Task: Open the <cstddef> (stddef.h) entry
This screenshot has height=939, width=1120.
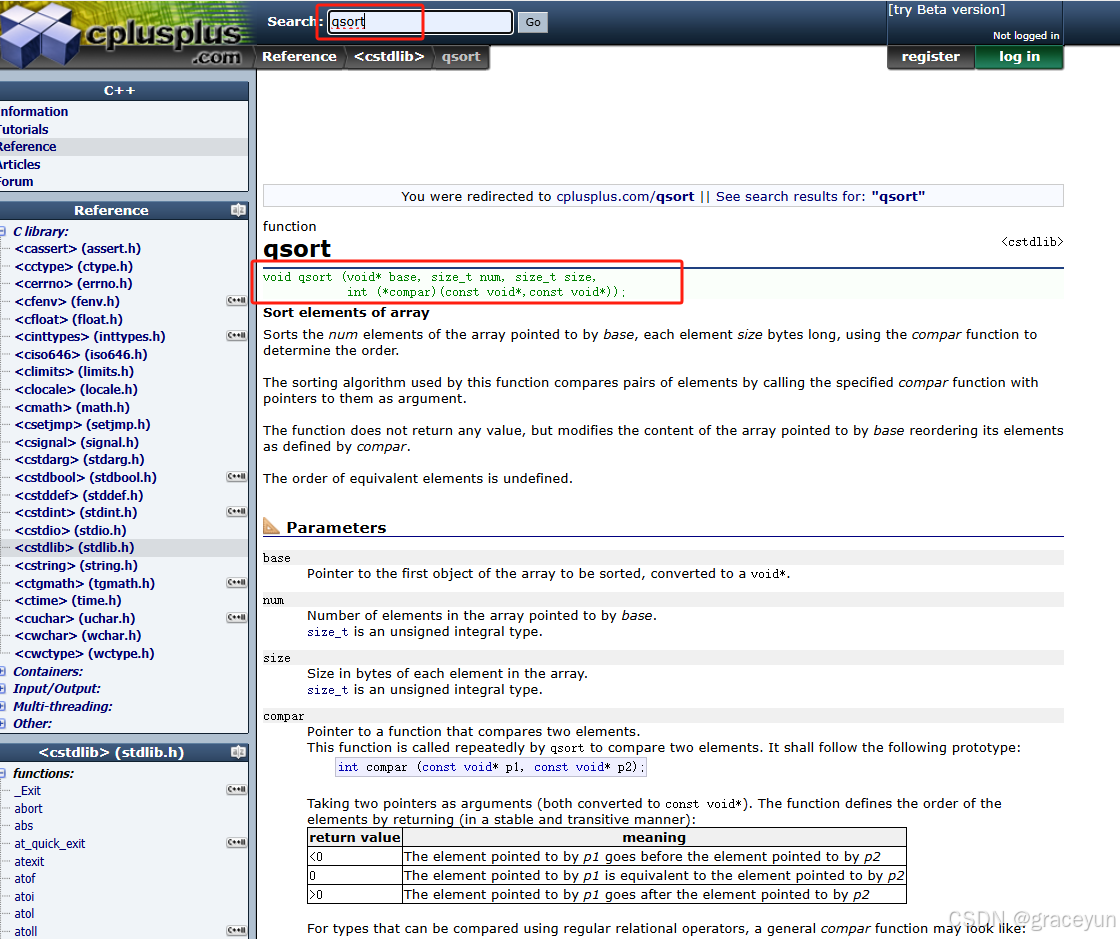Action: [79, 495]
